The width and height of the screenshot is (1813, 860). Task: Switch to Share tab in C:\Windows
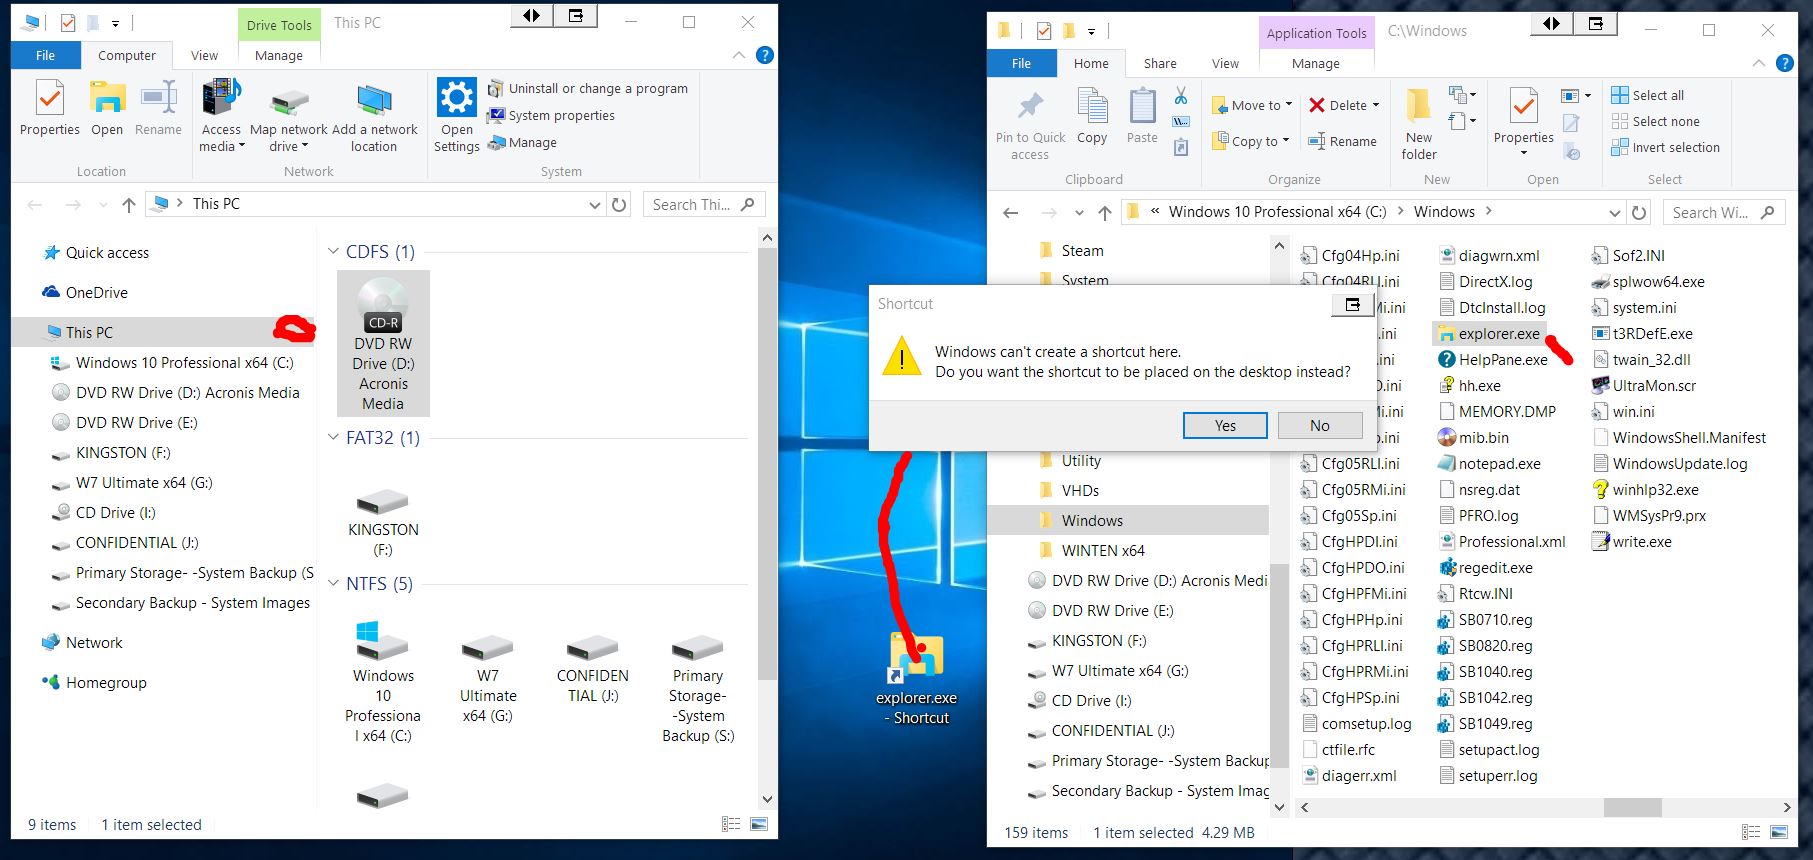coord(1160,63)
